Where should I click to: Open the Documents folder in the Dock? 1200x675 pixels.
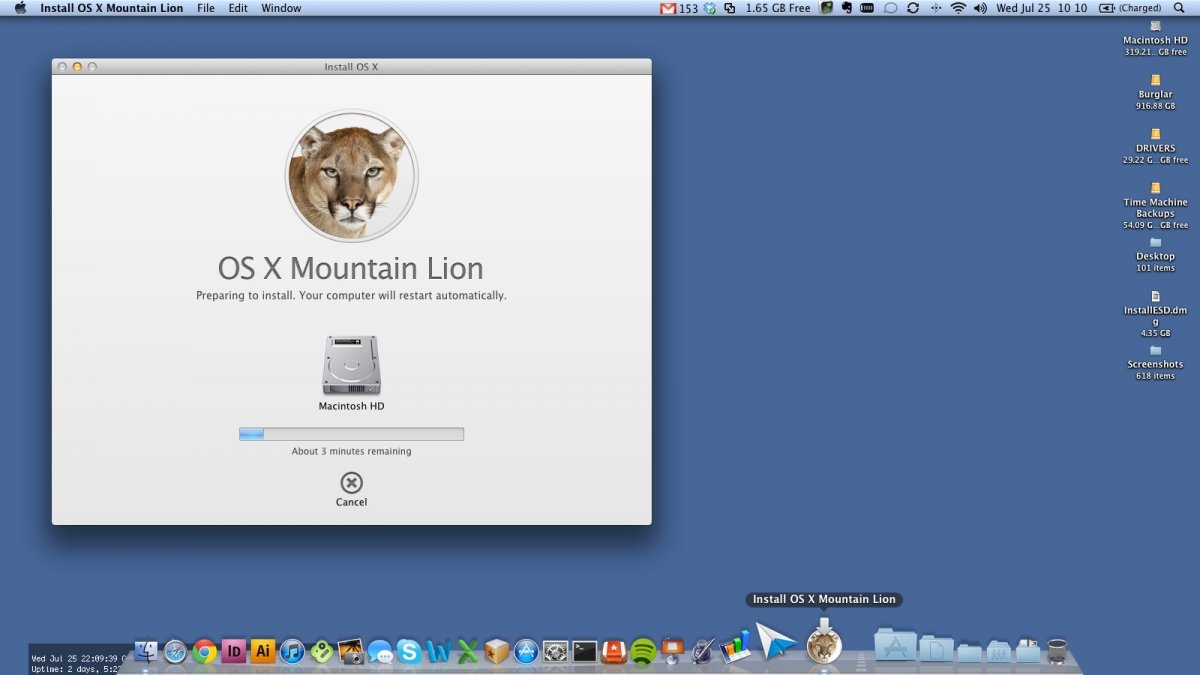click(936, 648)
